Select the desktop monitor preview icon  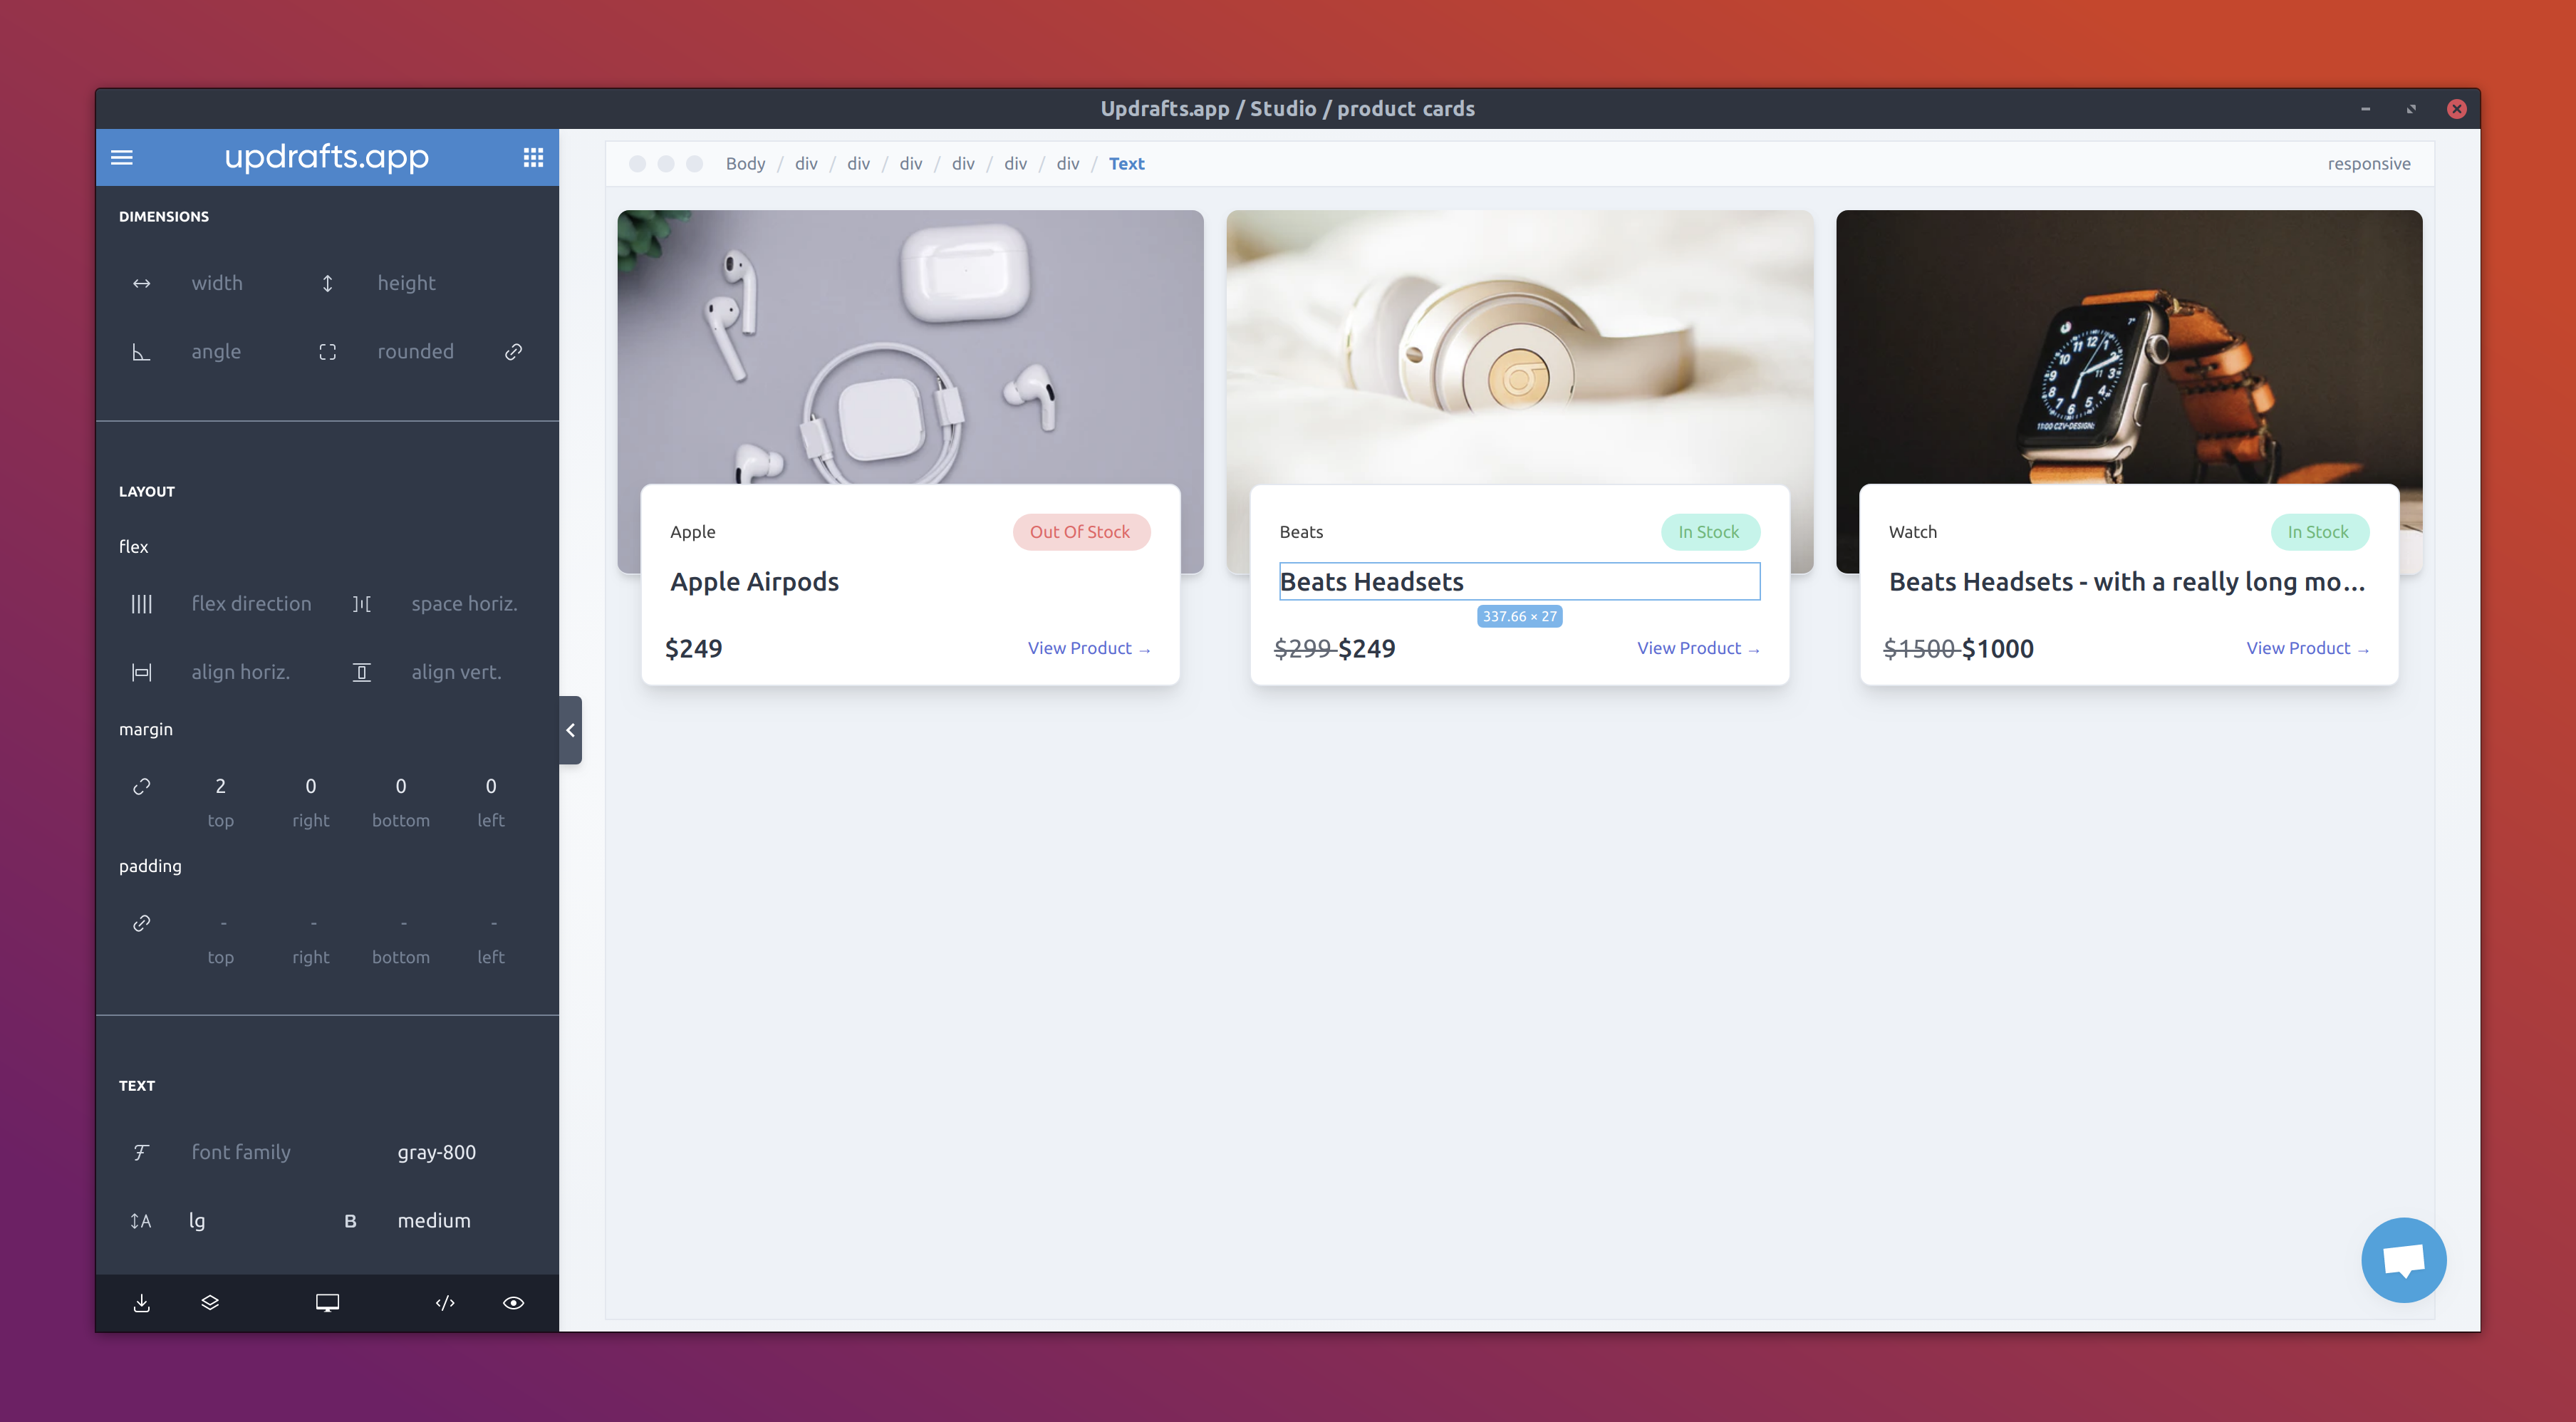click(x=327, y=1302)
